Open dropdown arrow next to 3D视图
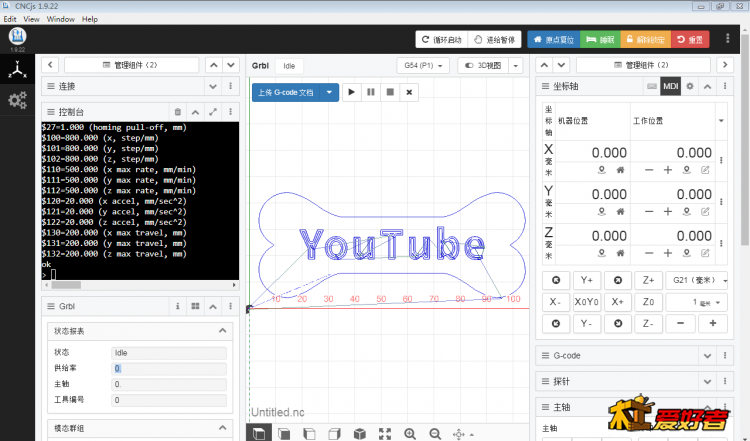Image resolution: width=750 pixels, height=441 pixels. tap(516, 66)
